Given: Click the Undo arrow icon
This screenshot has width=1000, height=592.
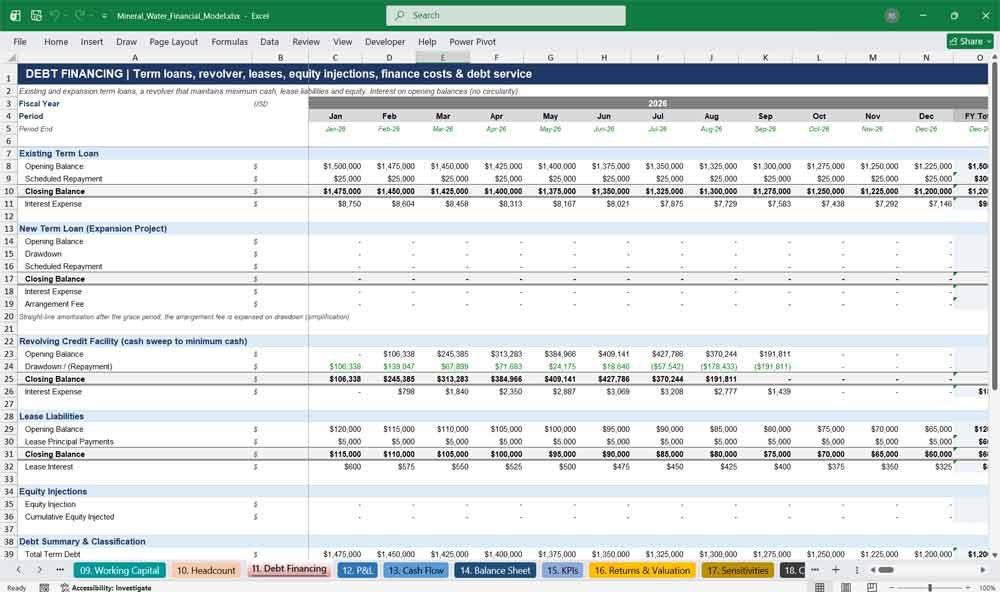Looking at the screenshot, I should click(55, 15).
